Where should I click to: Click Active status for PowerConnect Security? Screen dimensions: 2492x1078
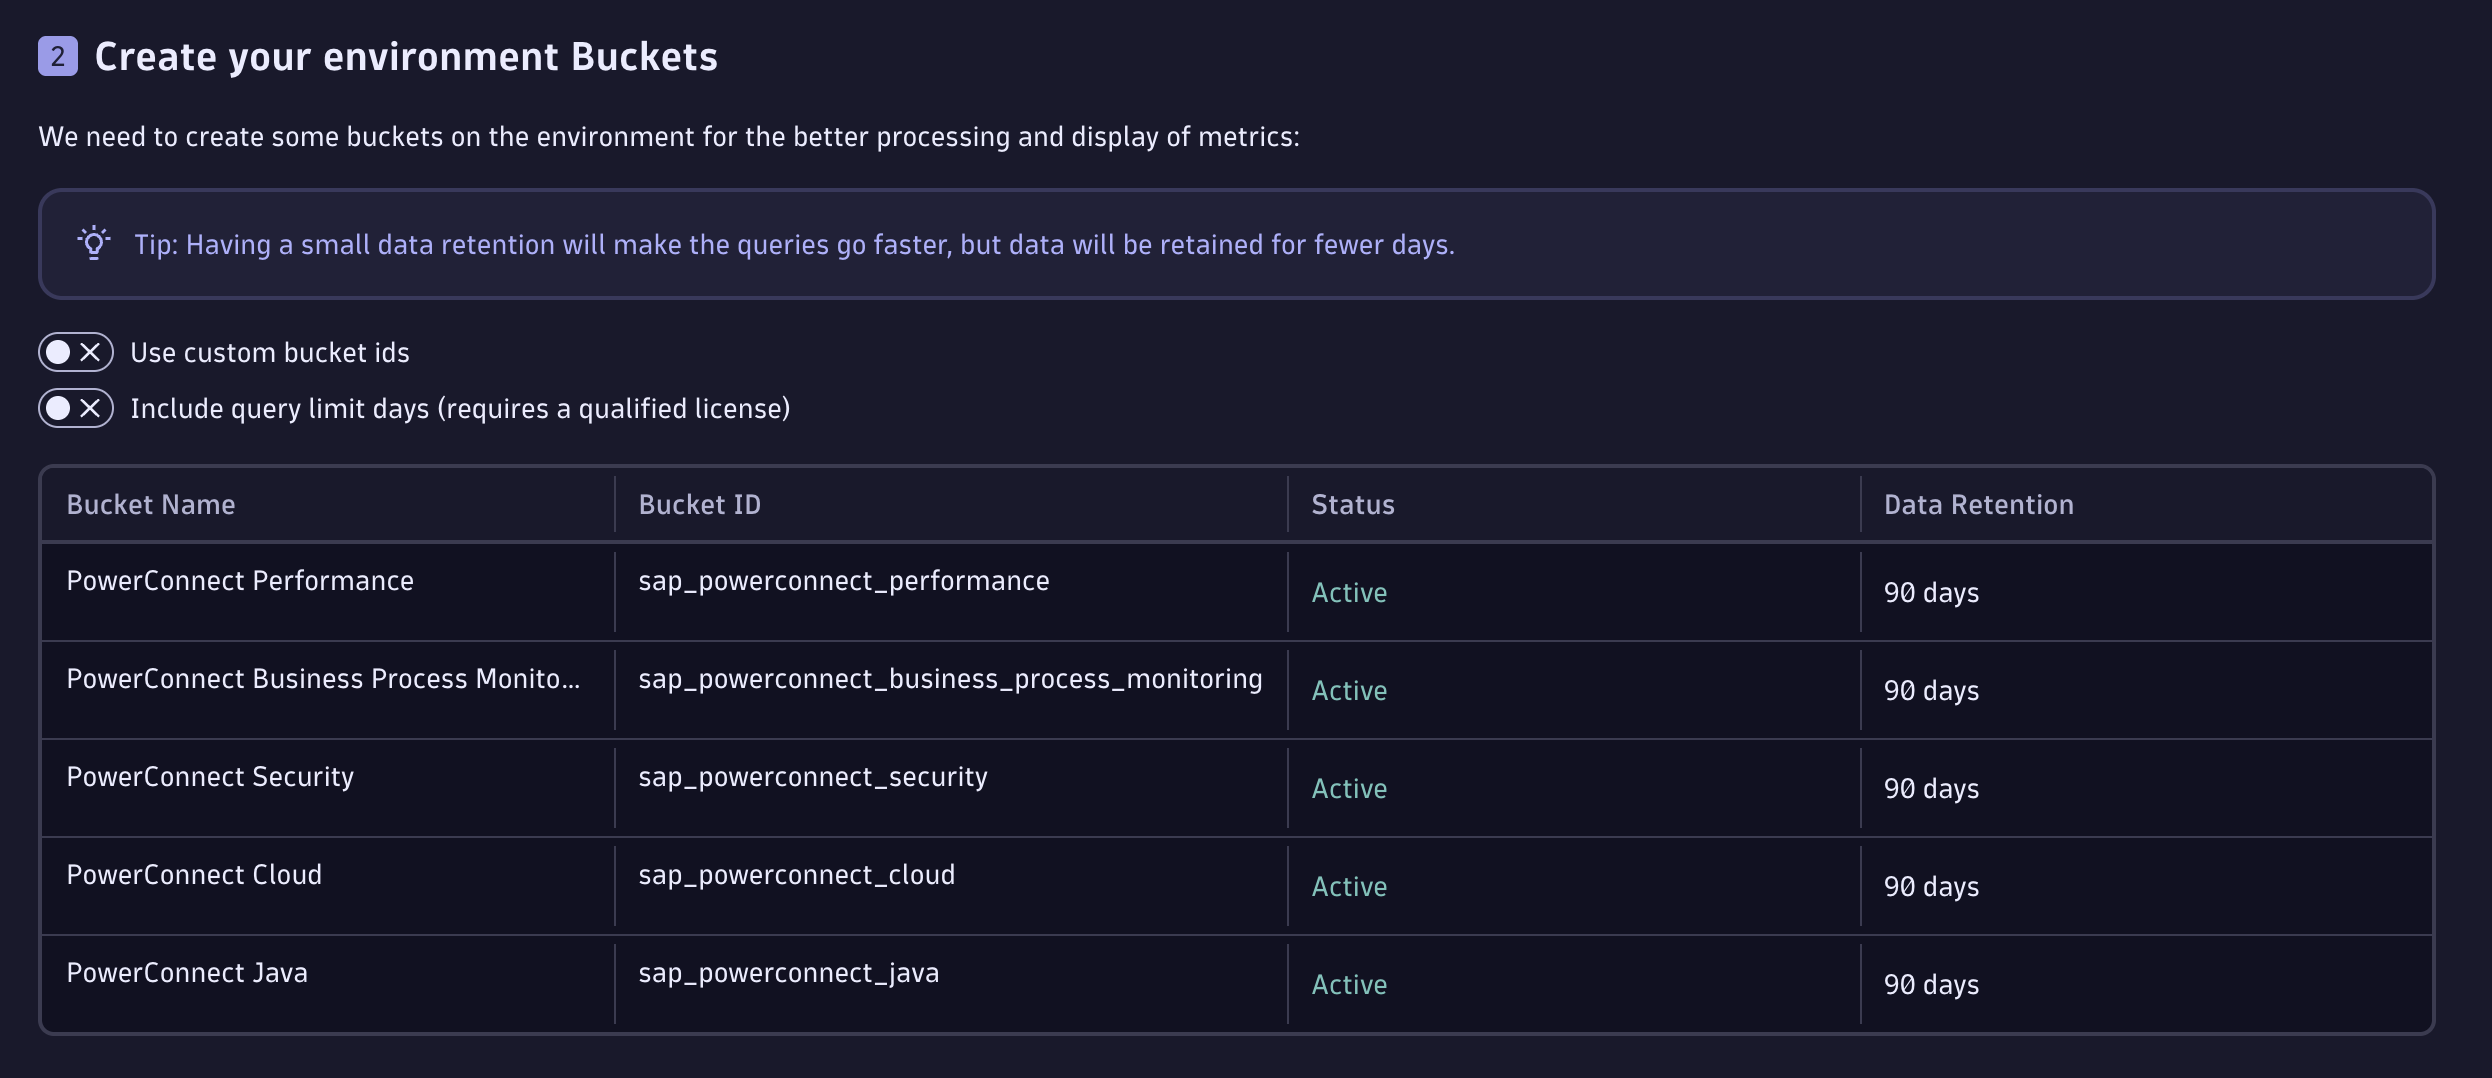pyautogui.click(x=1349, y=789)
